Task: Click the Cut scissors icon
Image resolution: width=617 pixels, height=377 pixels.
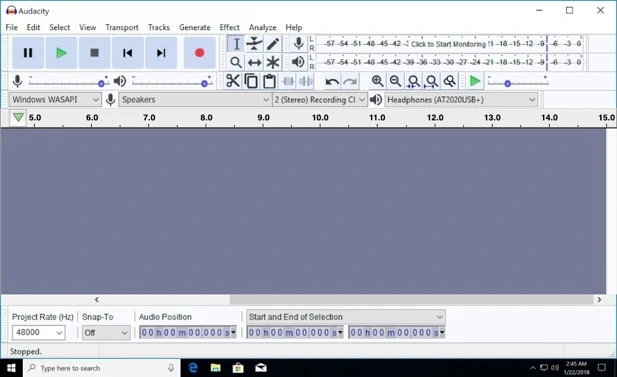Action: (233, 81)
